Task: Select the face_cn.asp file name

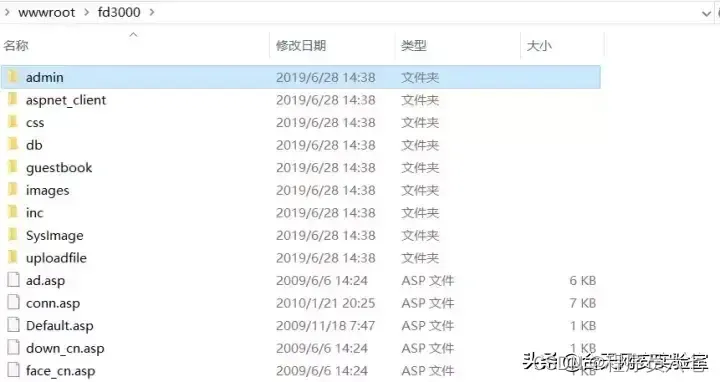Action: click(60, 371)
